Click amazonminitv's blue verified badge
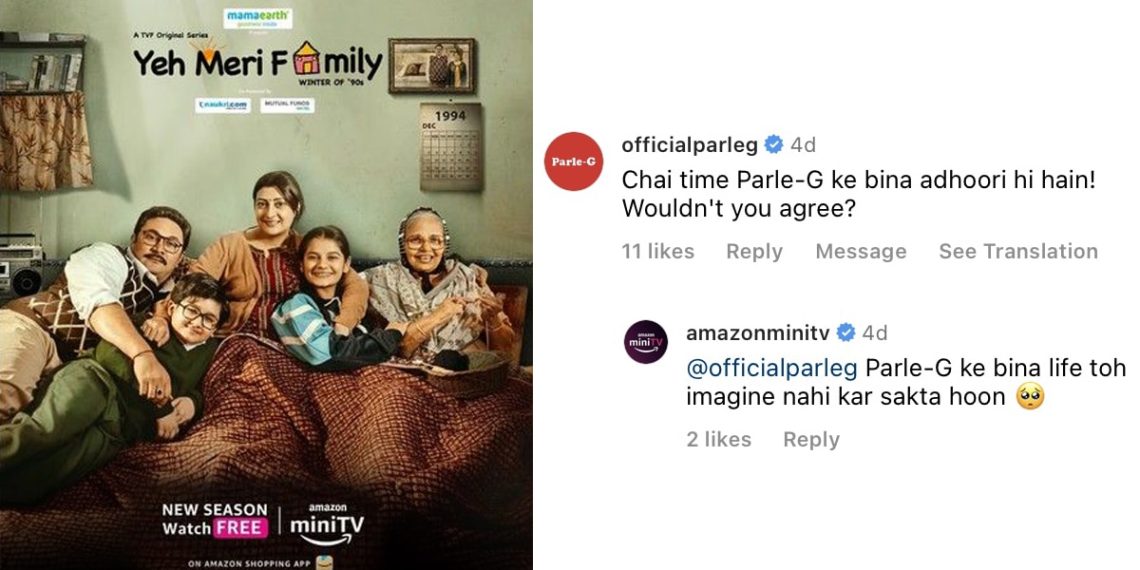The height and width of the screenshot is (570, 1140). (x=846, y=333)
